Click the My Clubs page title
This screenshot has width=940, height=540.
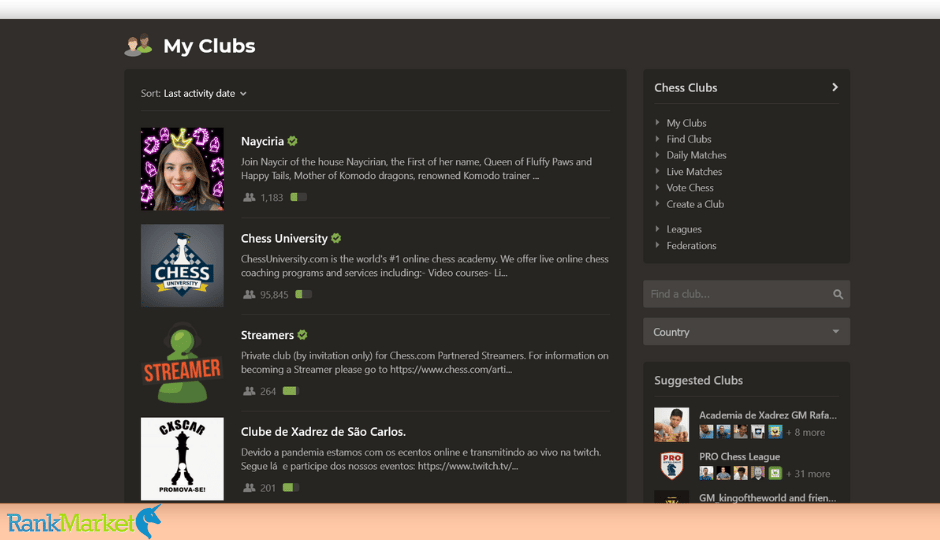(209, 46)
